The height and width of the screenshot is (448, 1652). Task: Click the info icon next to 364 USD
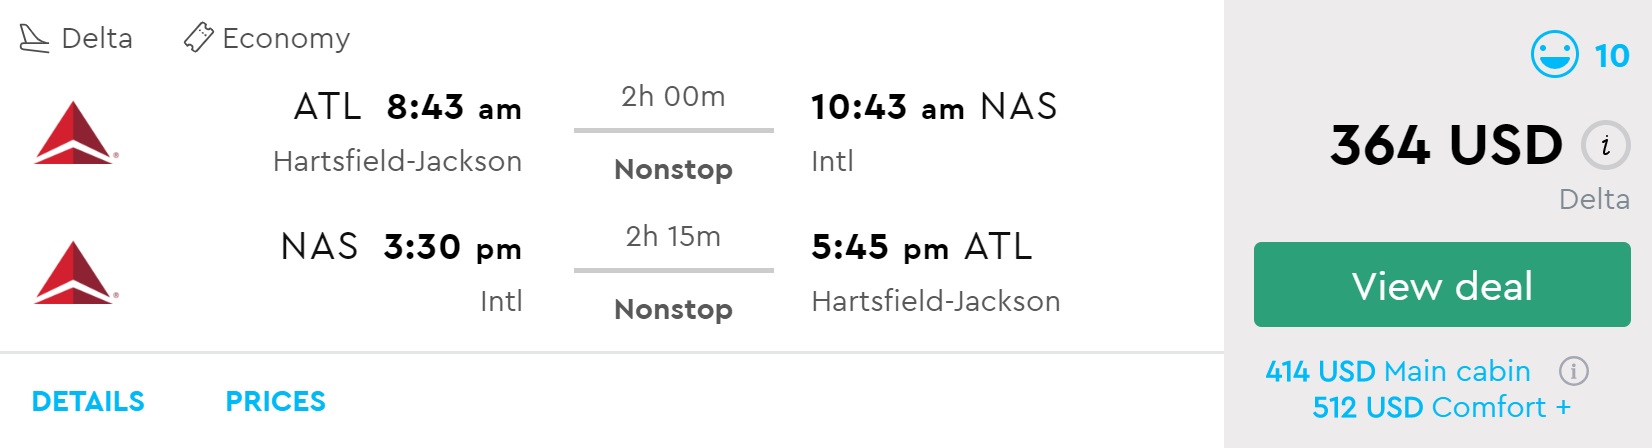1605,146
